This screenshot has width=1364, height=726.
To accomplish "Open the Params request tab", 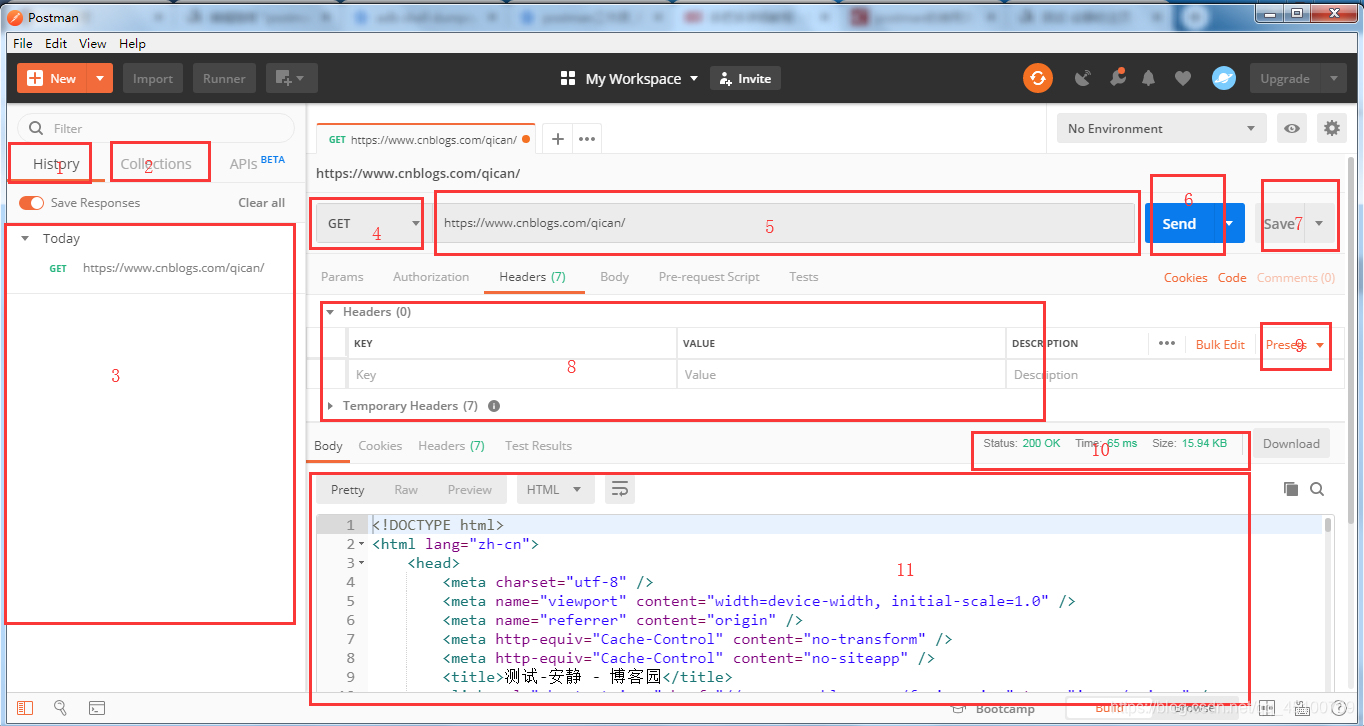I will pyautogui.click(x=342, y=277).
